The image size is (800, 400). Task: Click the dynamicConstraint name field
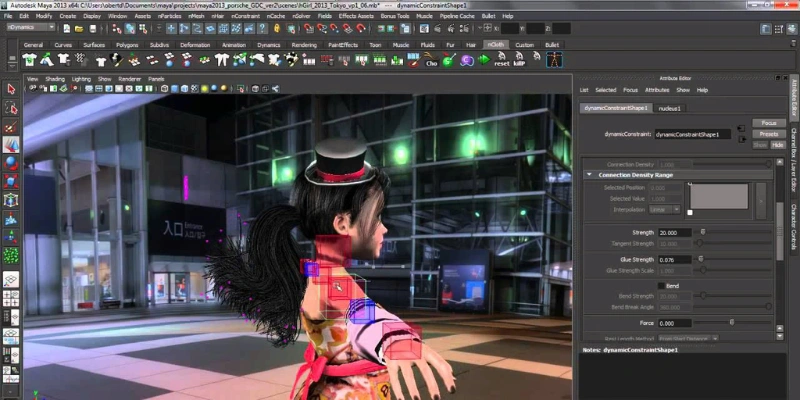[x=693, y=135]
